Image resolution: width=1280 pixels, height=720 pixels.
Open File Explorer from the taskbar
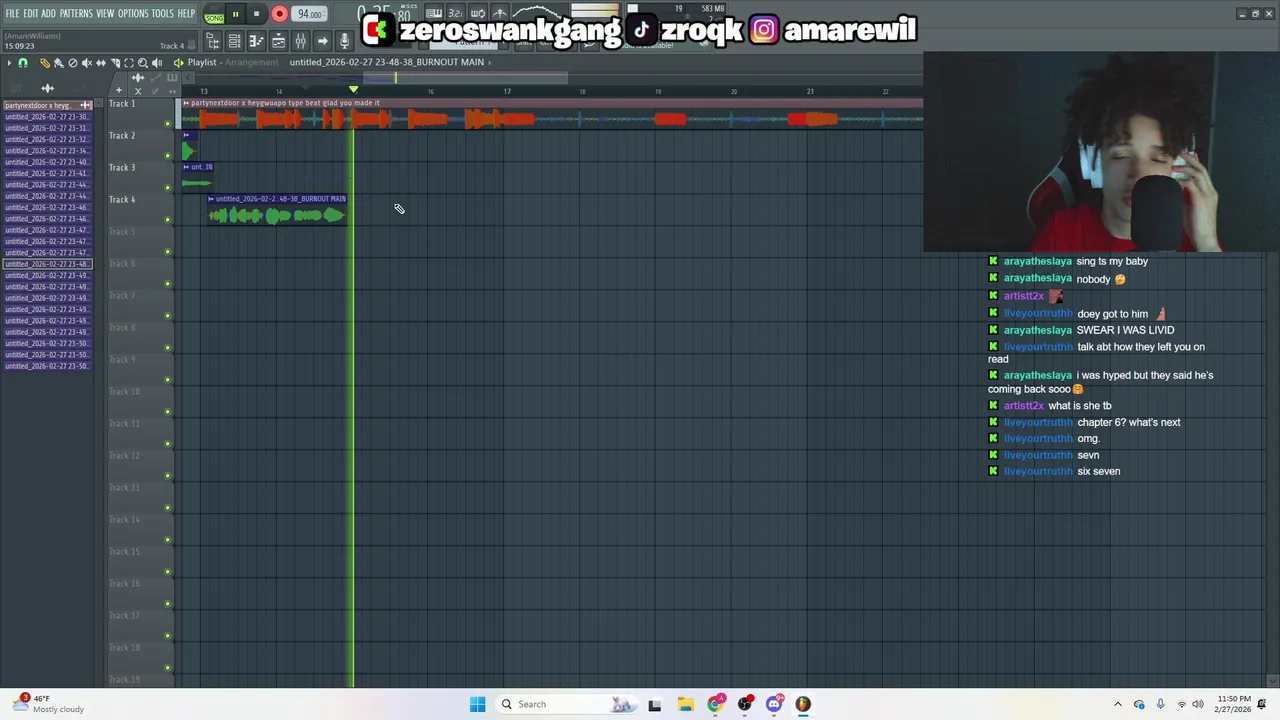click(685, 704)
